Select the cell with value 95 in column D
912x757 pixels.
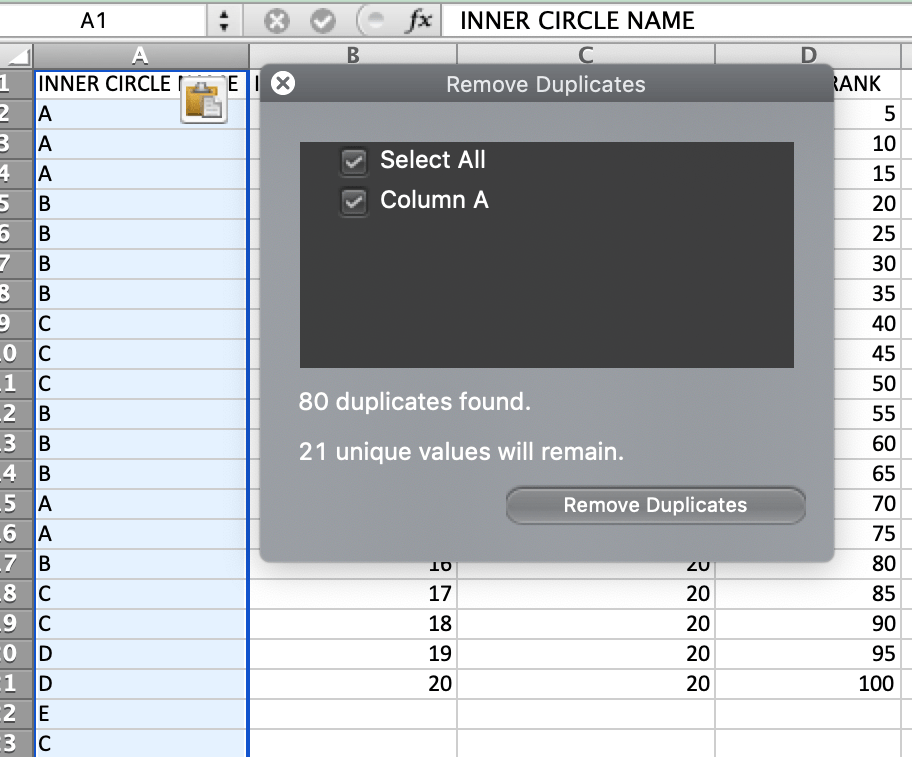812,654
